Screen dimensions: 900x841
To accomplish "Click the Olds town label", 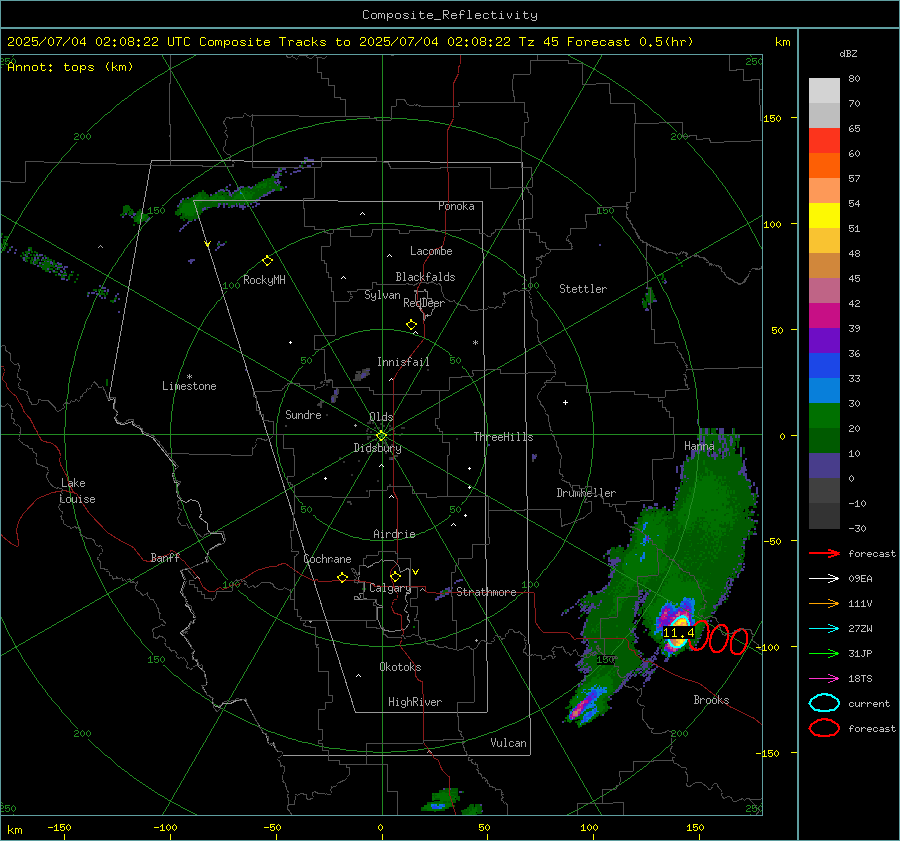I will [381, 417].
